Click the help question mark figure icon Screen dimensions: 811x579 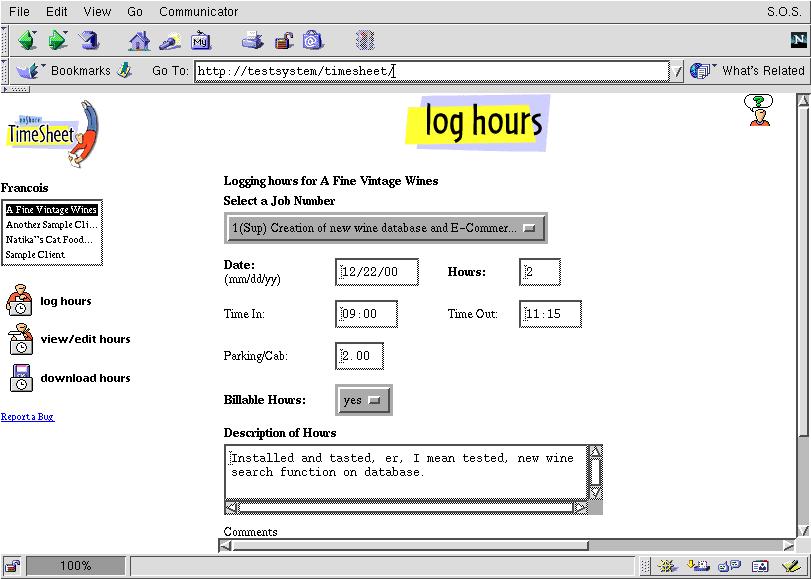coord(761,110)
